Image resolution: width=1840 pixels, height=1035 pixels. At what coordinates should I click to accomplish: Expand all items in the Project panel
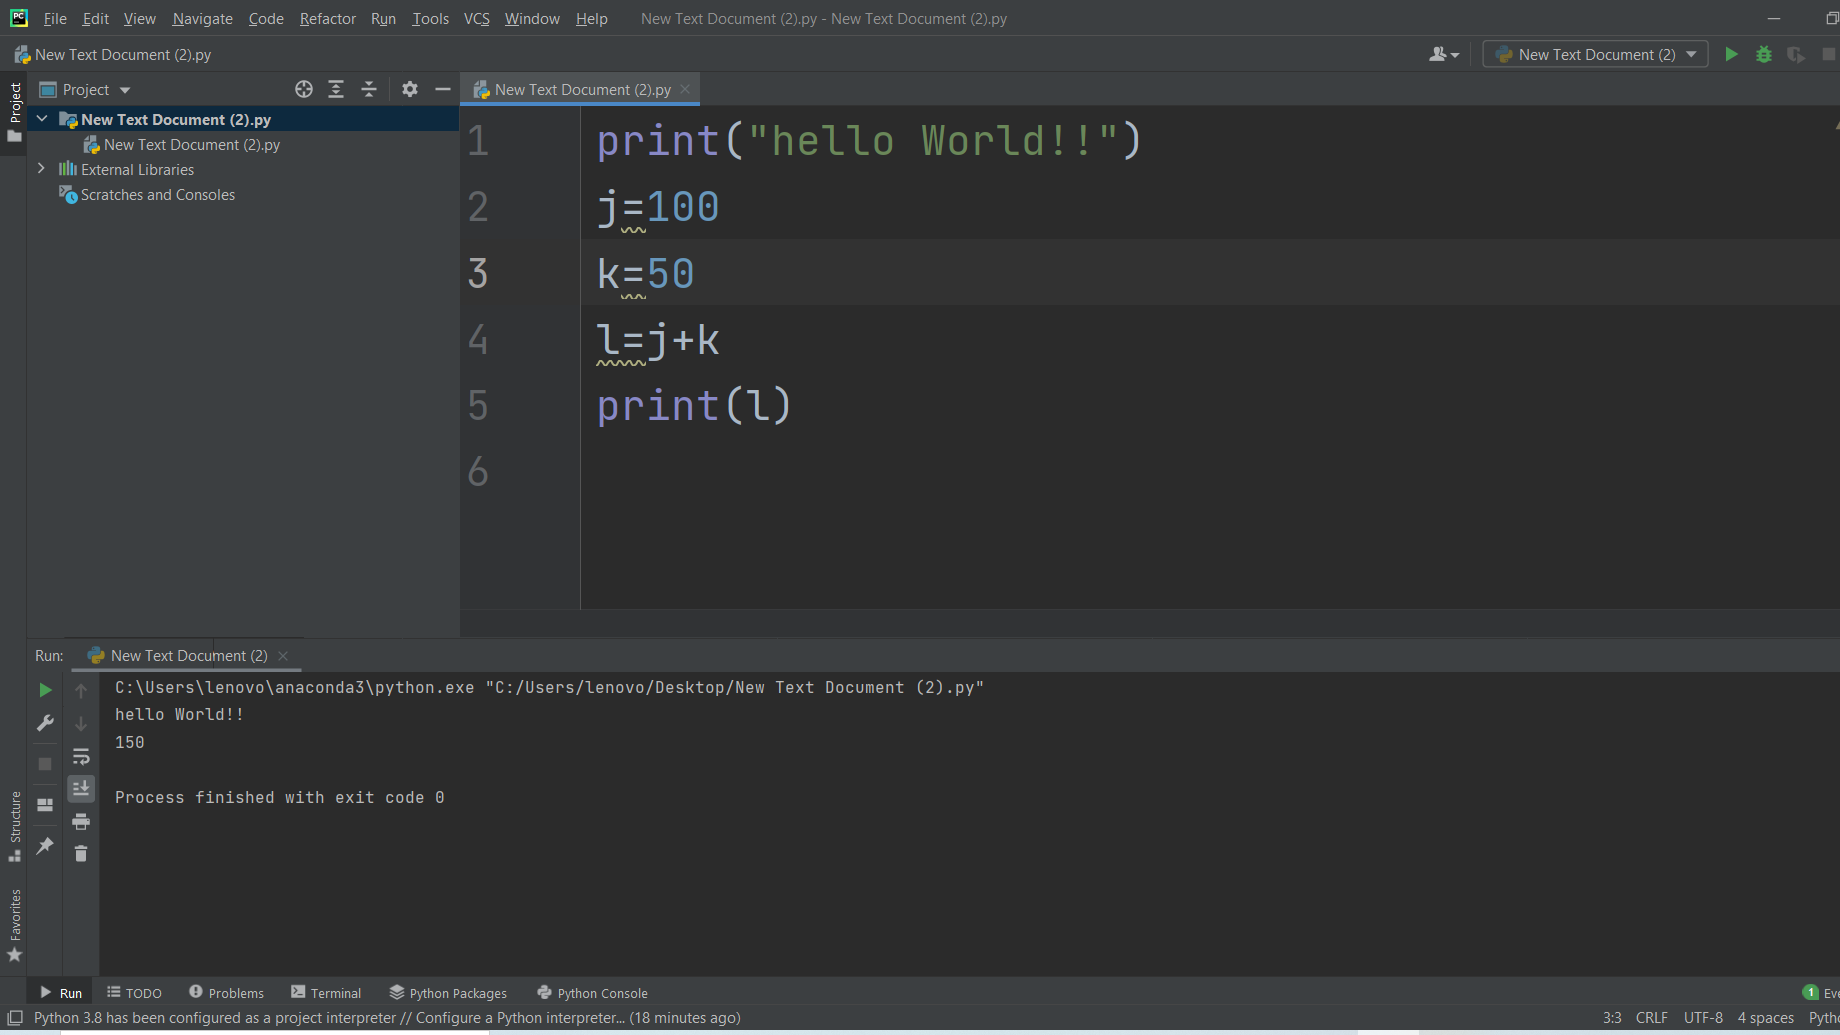click(x=336, y=89)
